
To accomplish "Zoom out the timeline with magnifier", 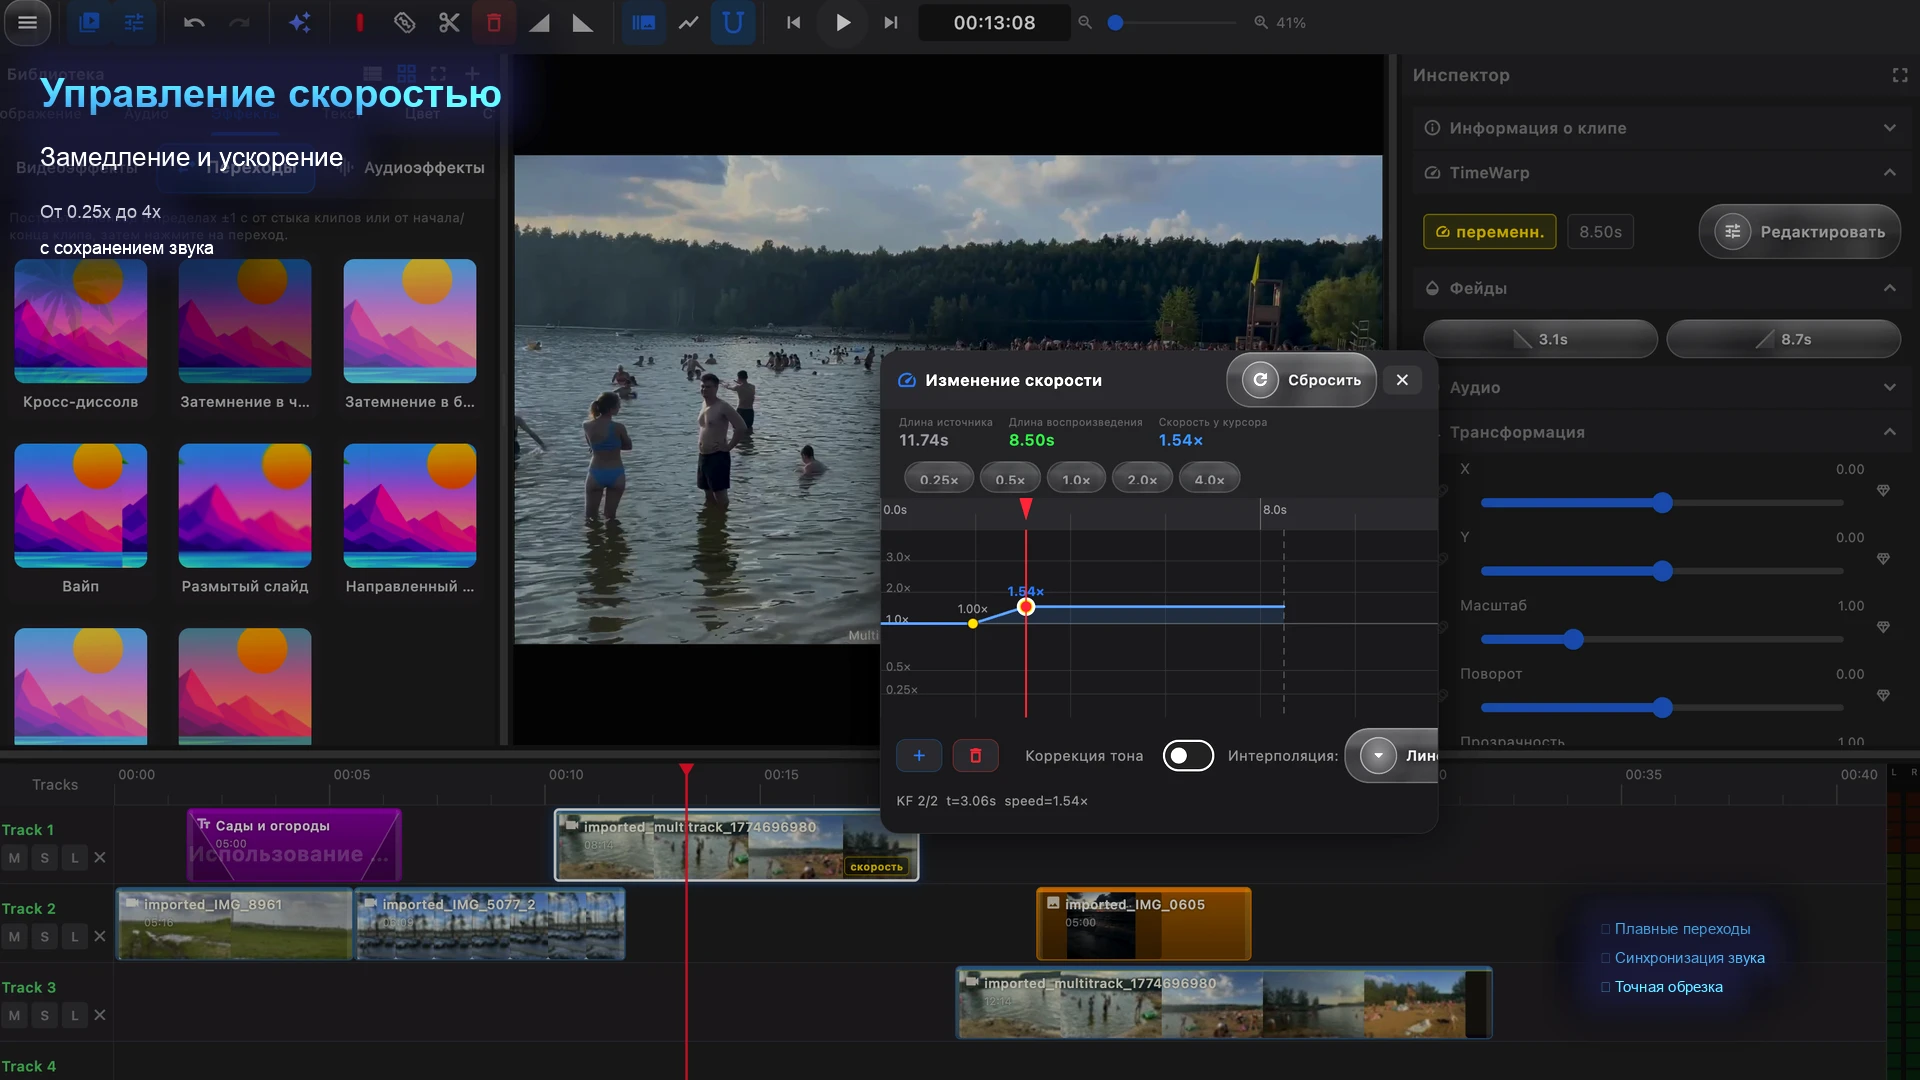I will coord(1084,22).
